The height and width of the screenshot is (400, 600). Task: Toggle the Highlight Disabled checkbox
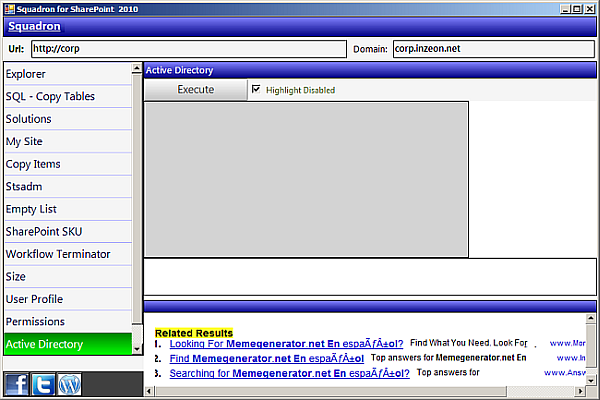(256, 90)
